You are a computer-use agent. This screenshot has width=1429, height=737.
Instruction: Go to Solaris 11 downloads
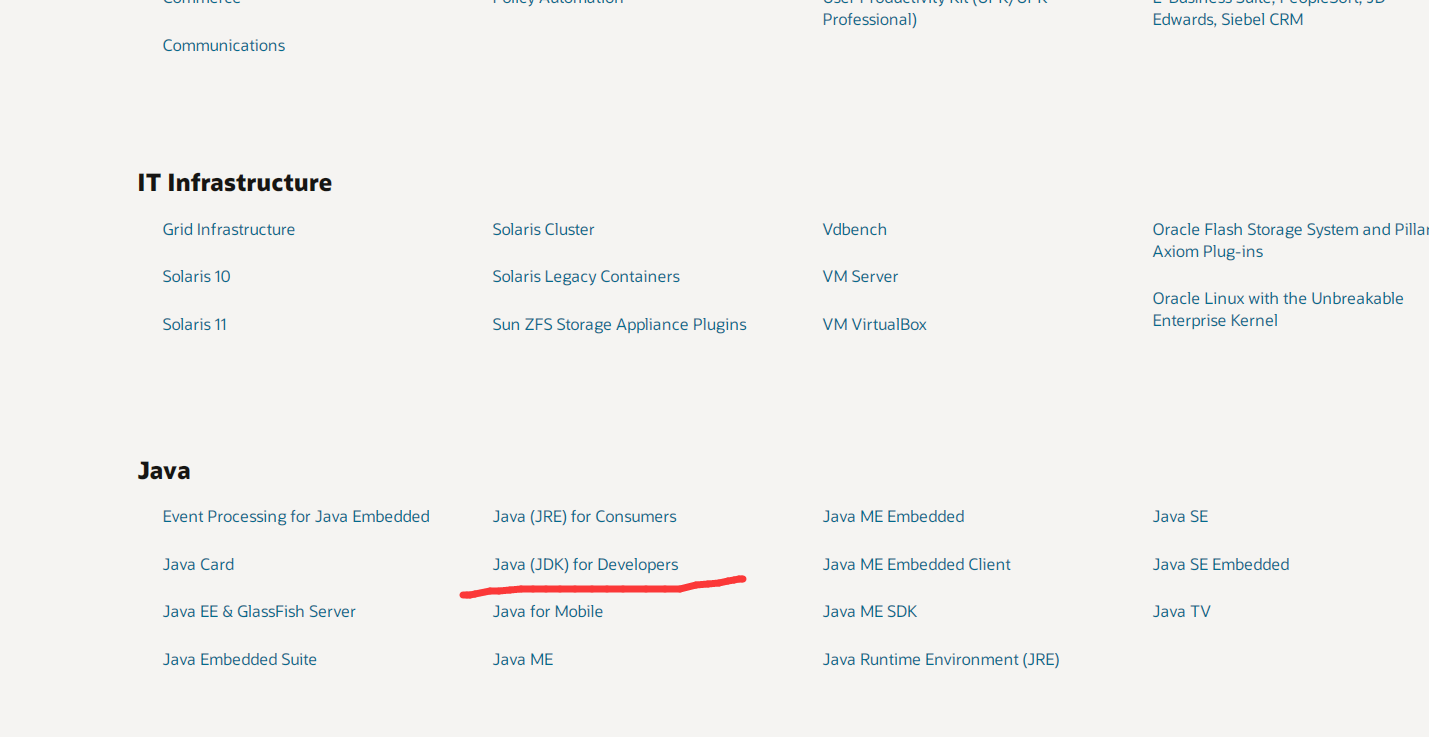(194, 324)
